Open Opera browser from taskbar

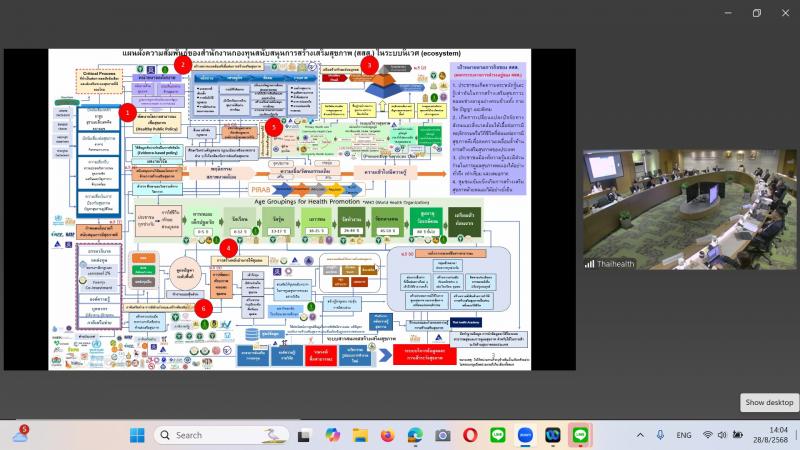(x=470, y=435)
